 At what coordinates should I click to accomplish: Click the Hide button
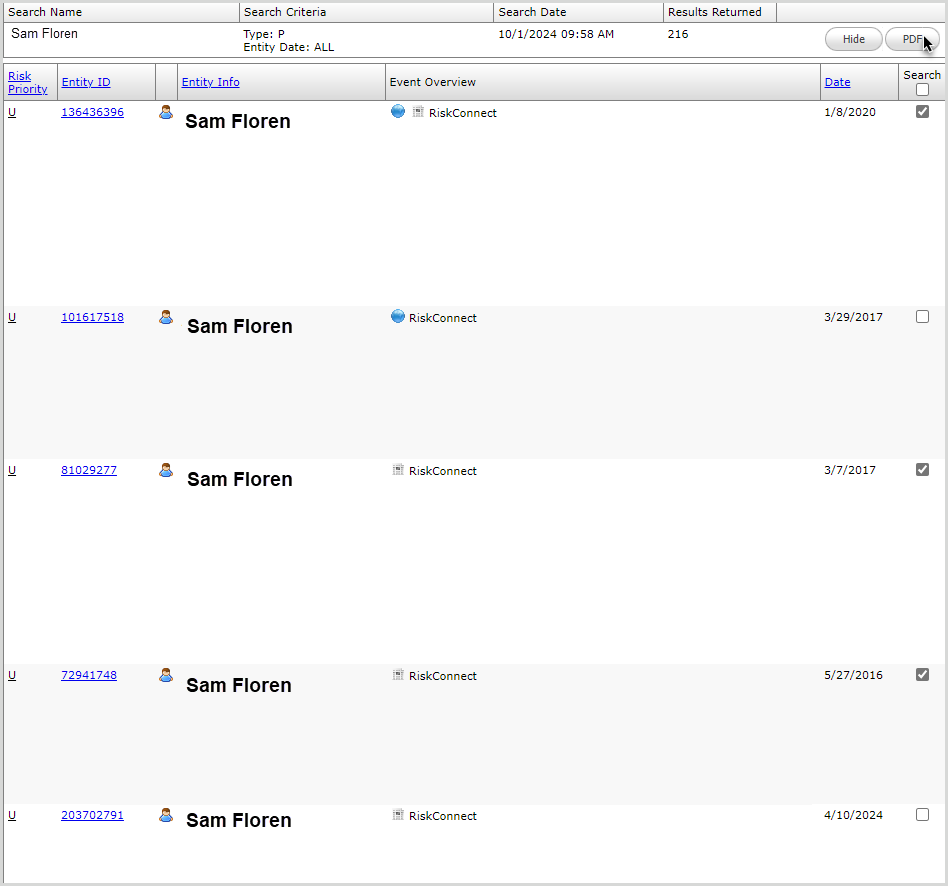pos(853,38)
